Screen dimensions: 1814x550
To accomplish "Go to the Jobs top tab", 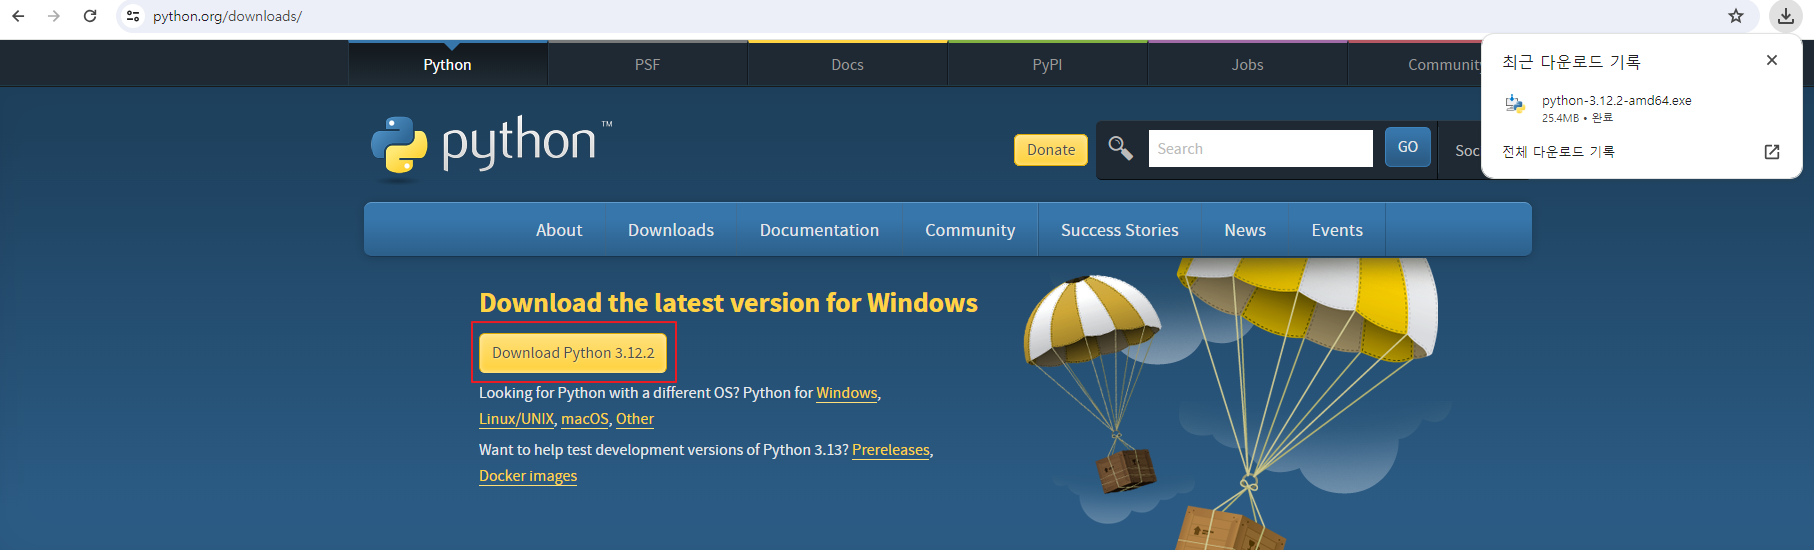I will 1247,64.
